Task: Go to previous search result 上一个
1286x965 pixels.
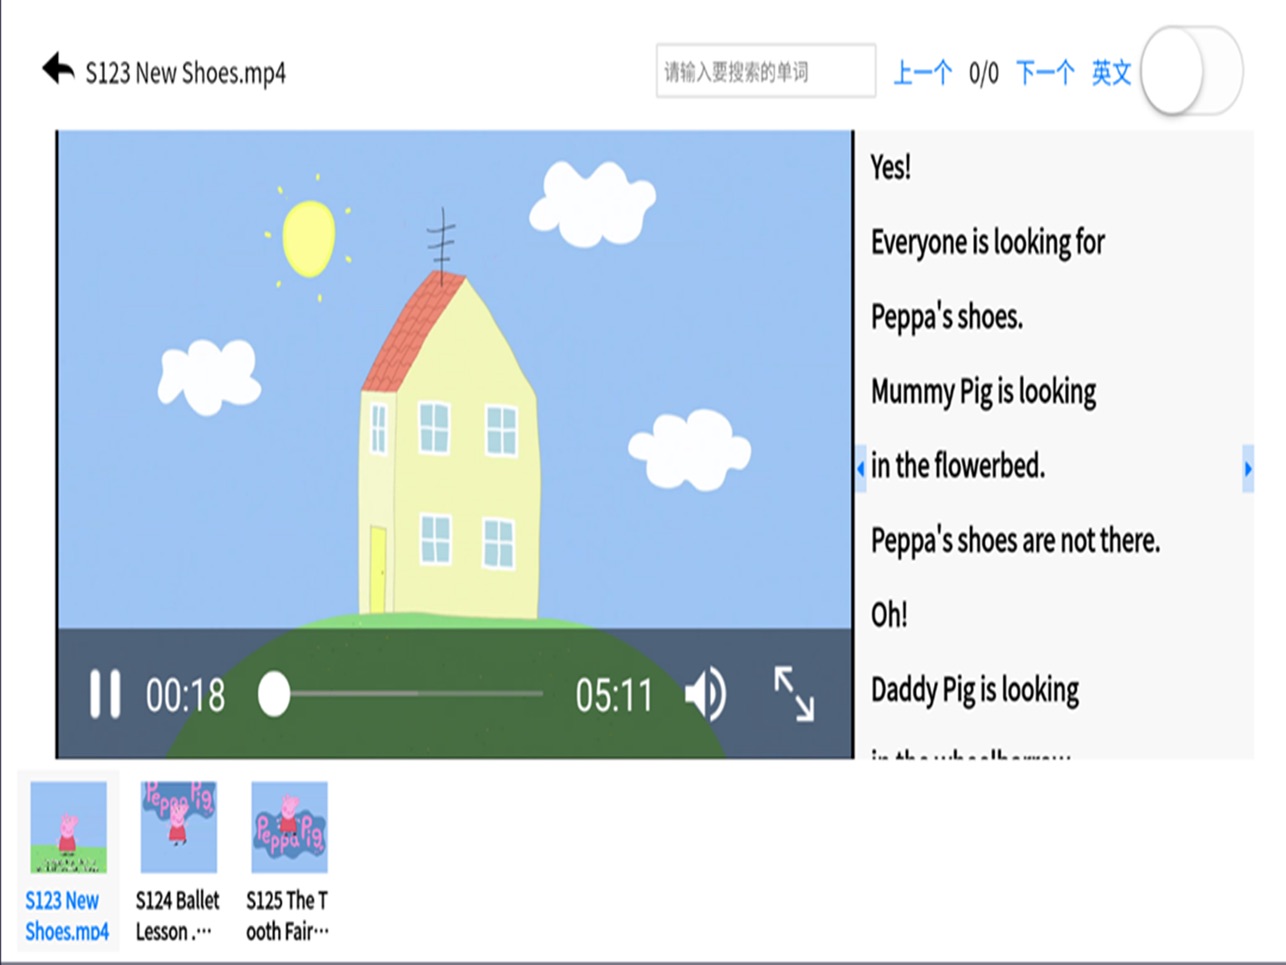Action: pyautogui.click(x=921, y=73)
